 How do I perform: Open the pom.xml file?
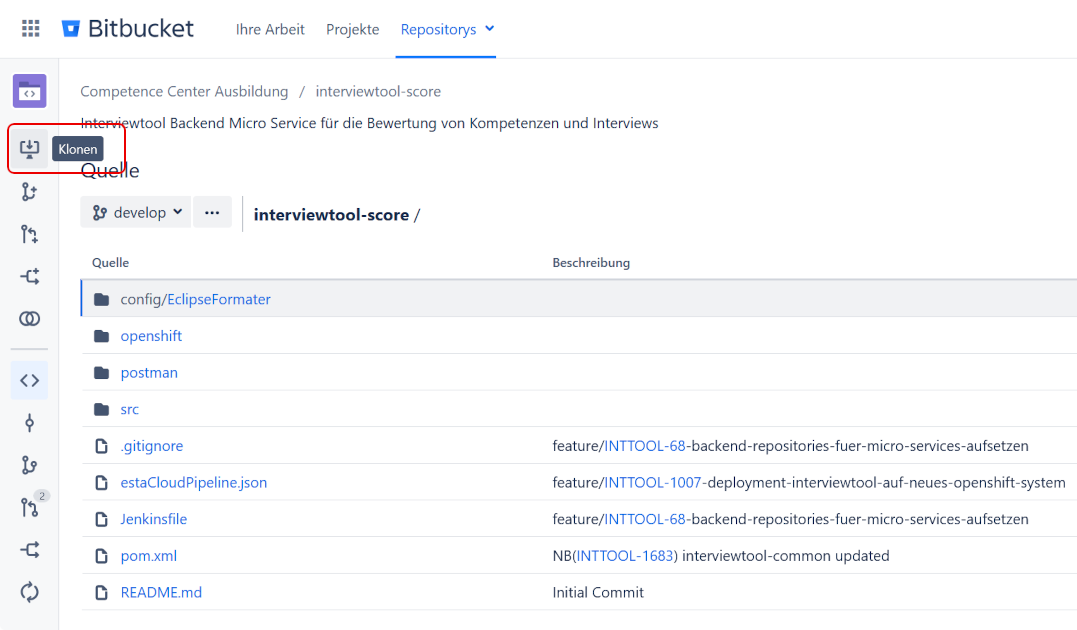click(x=148, y=556)
